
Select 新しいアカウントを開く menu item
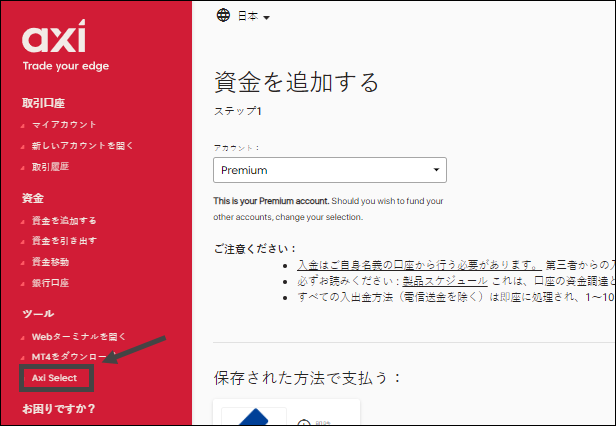[82, 146]
